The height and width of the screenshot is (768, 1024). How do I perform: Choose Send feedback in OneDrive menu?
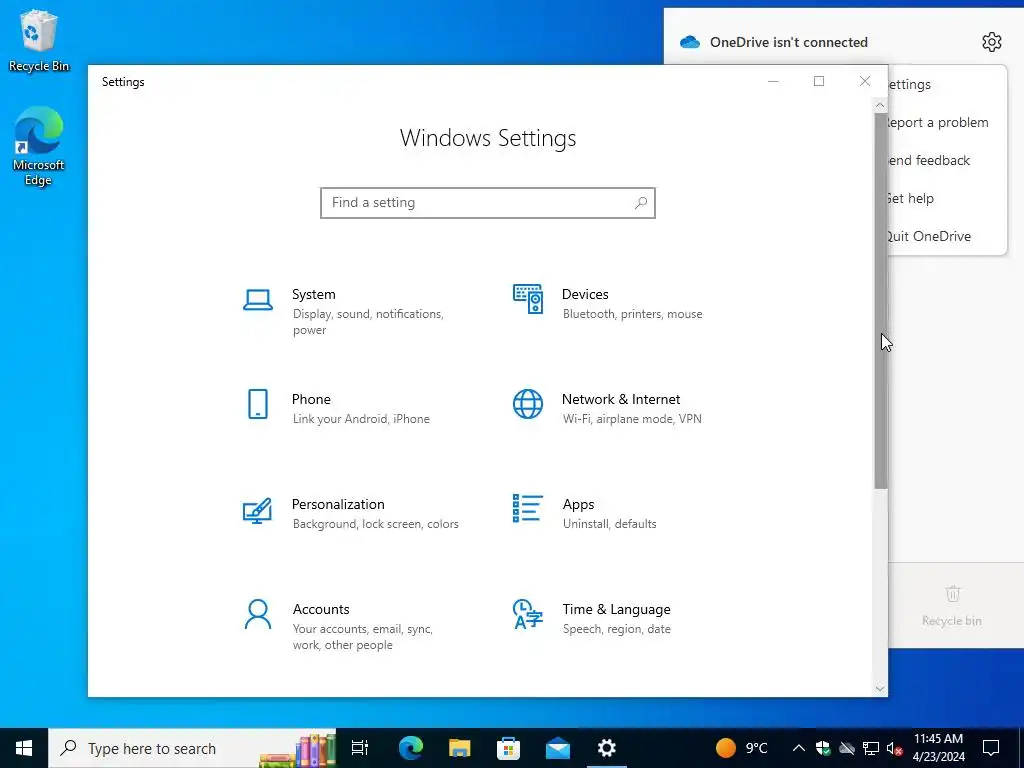point(947,160)
